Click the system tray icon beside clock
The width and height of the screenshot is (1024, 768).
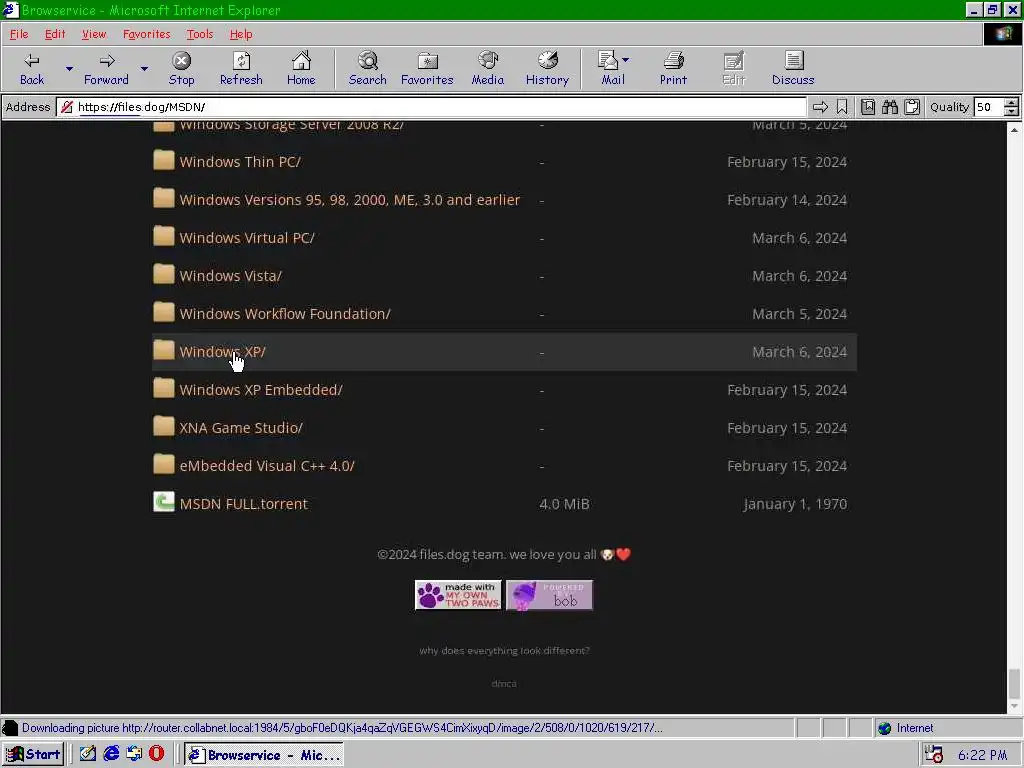tap(934, 755)
